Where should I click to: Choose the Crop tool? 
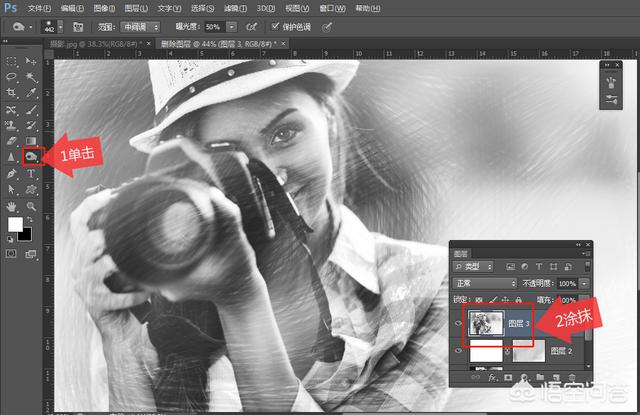[13, 92]
